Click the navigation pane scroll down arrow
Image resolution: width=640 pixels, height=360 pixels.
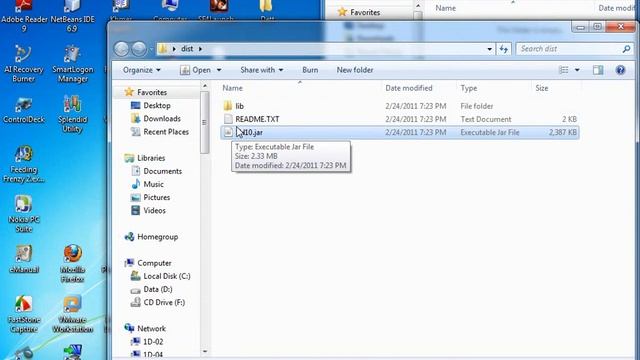[204, 351]
